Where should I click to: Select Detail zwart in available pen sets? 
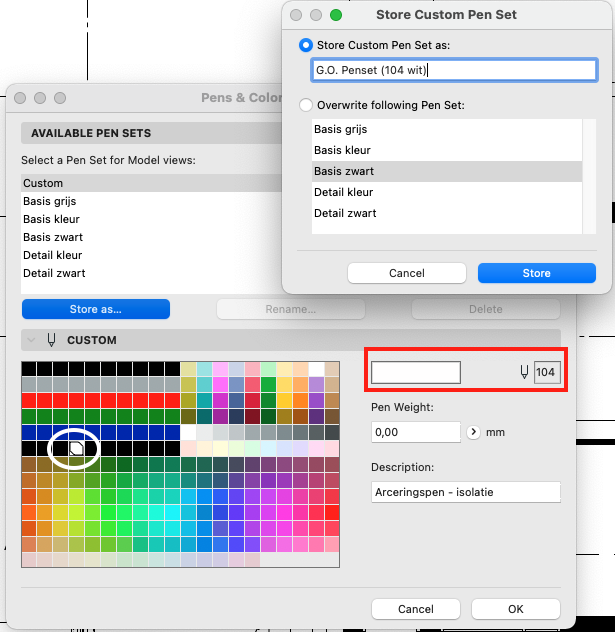tap(152, 273)
